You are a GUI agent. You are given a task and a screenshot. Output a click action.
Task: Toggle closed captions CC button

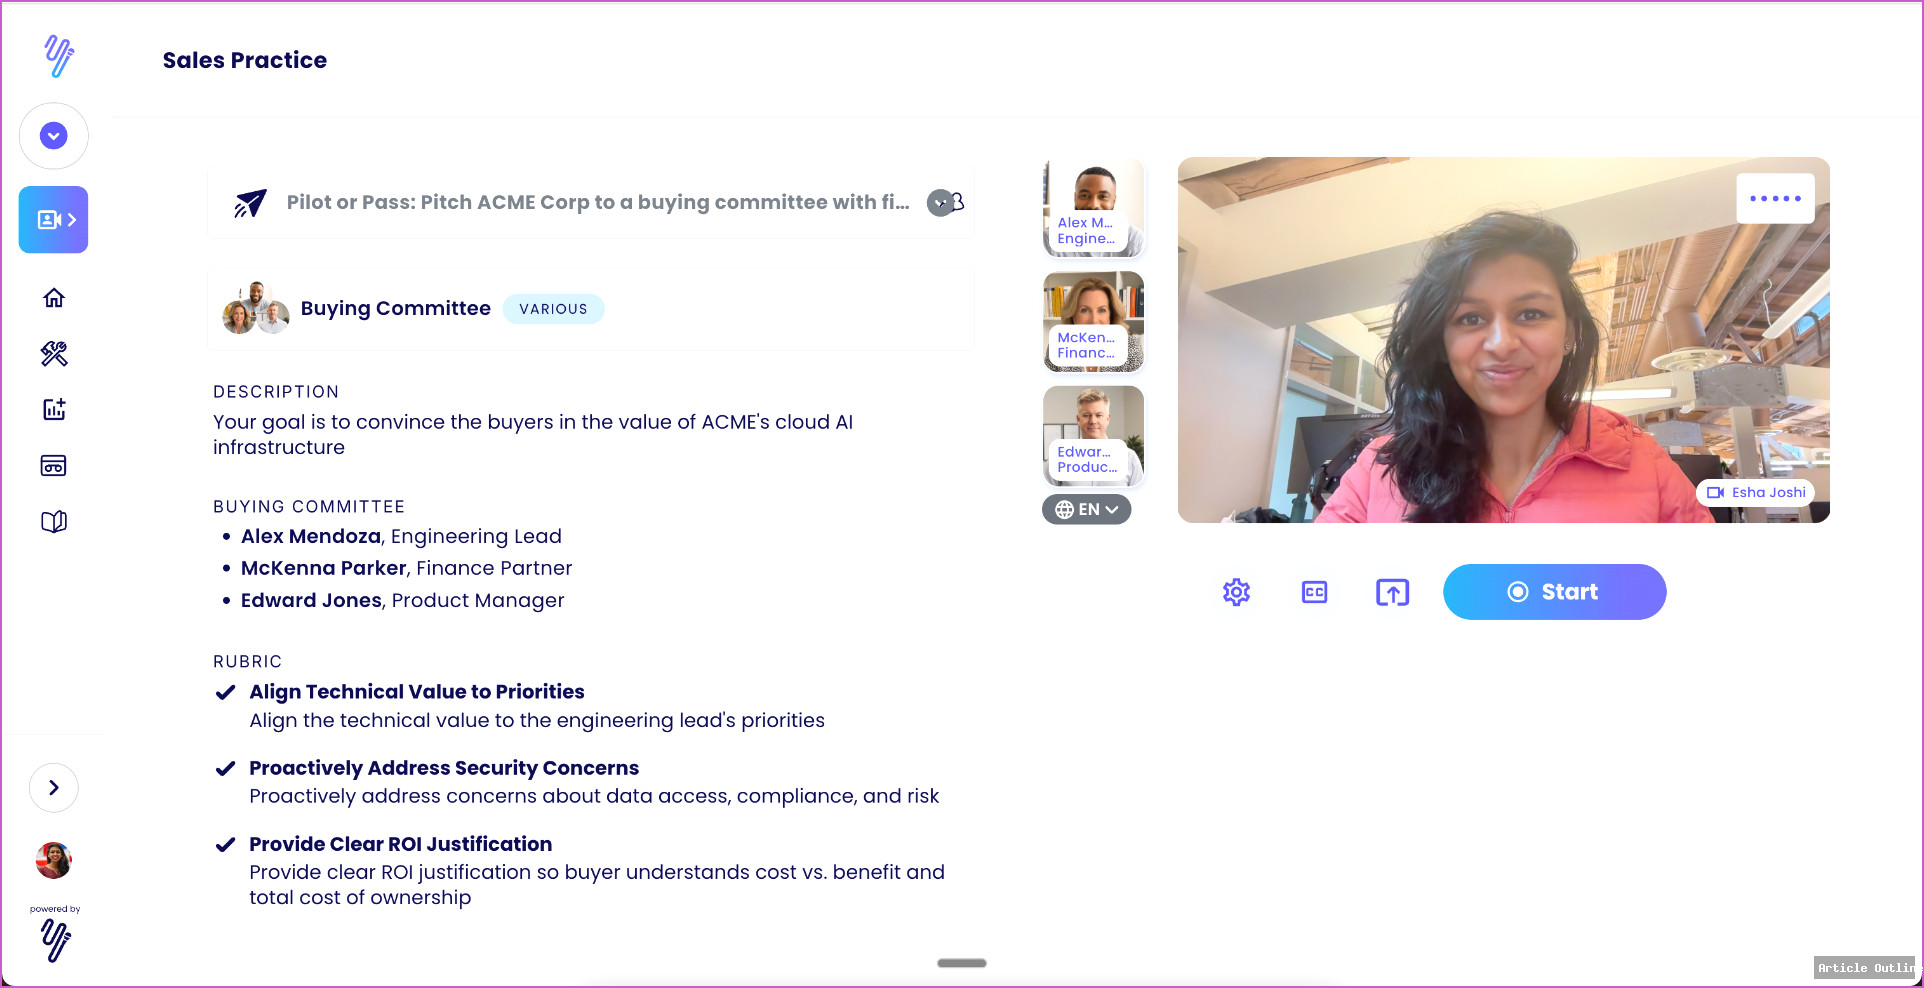pyautogui.click(x=1314, y=592)
